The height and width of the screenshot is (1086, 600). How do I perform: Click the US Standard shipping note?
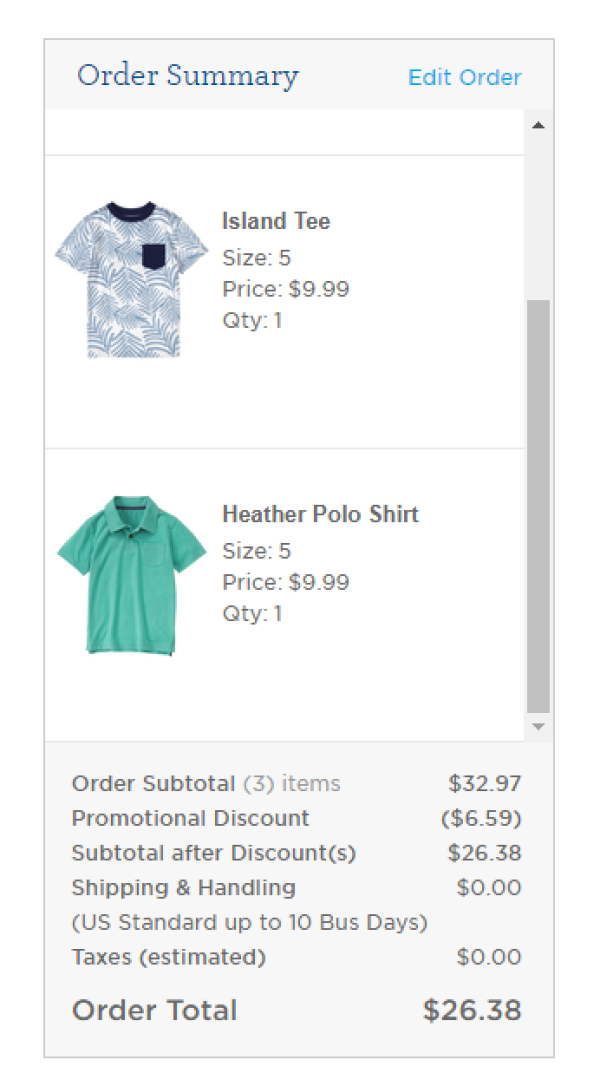tap(249, 923)
